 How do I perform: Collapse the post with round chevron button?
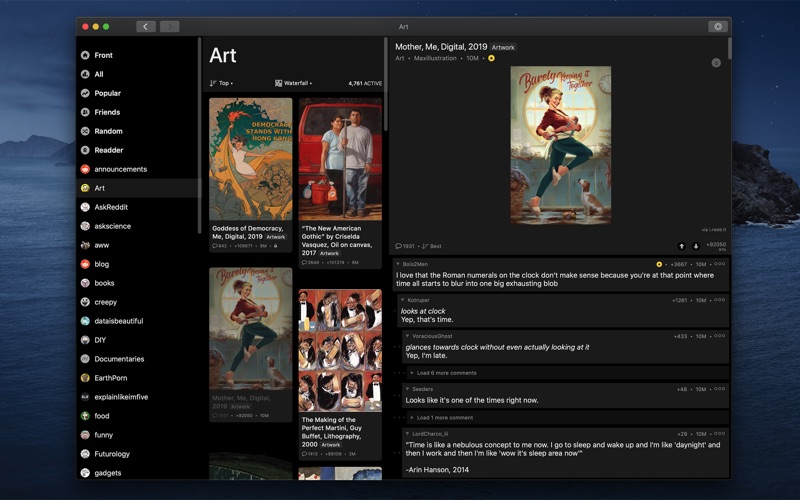click(716, 63)
